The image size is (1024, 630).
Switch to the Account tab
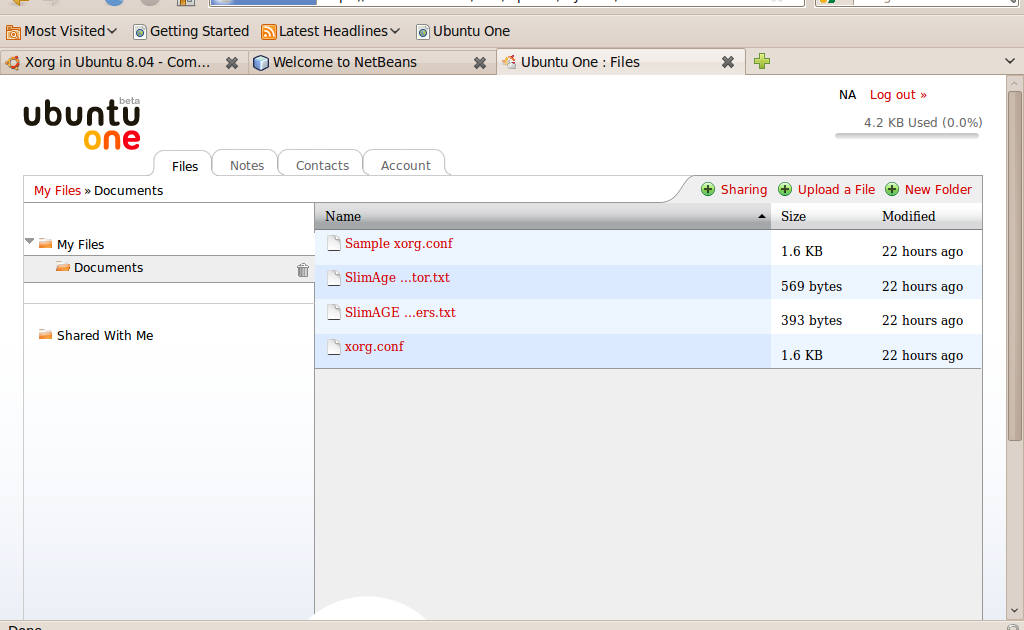click(x=406, y=165)
